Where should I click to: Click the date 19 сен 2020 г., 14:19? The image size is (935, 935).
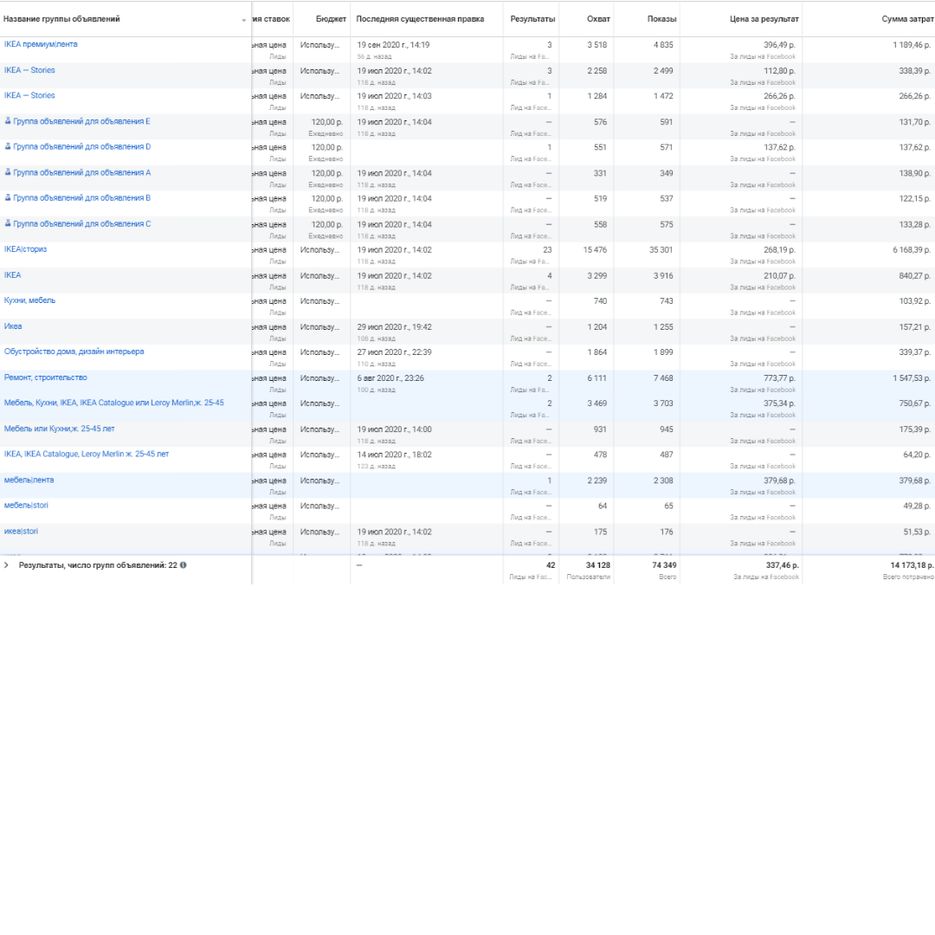393,45
